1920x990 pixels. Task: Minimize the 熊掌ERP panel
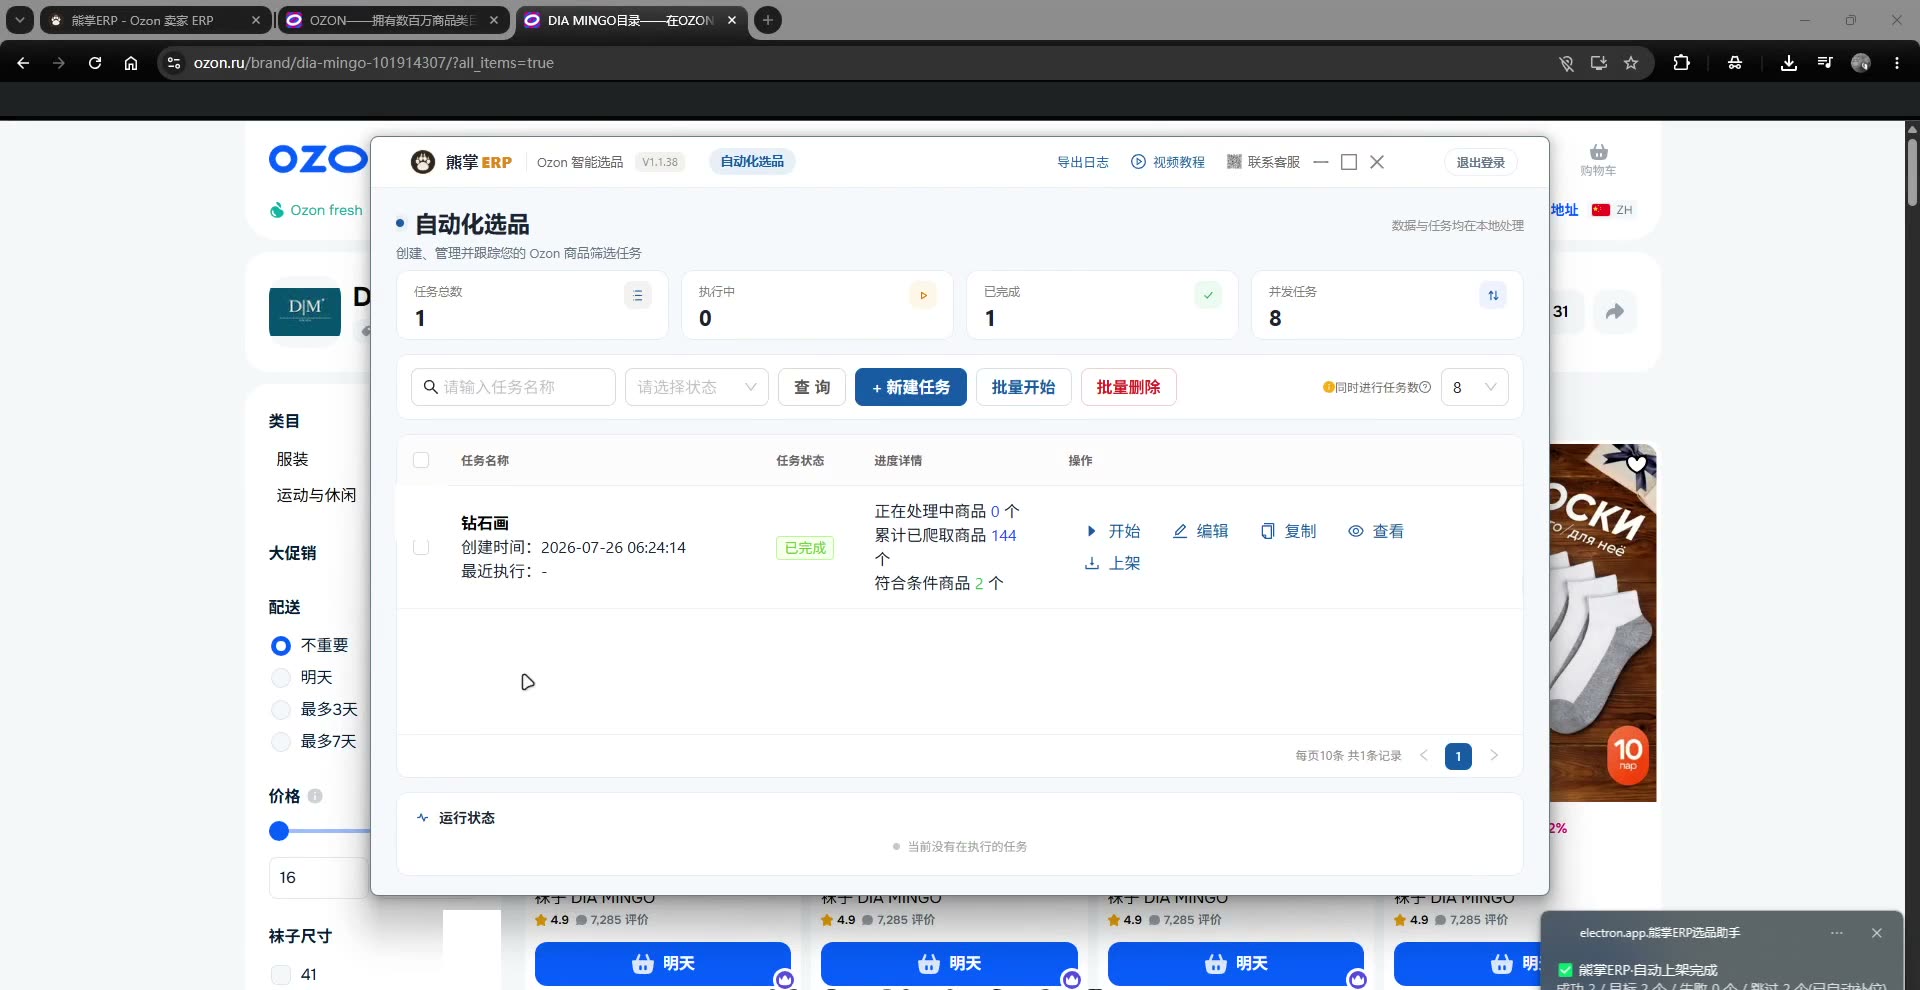pyautogui.click(x=1321, y=162)
